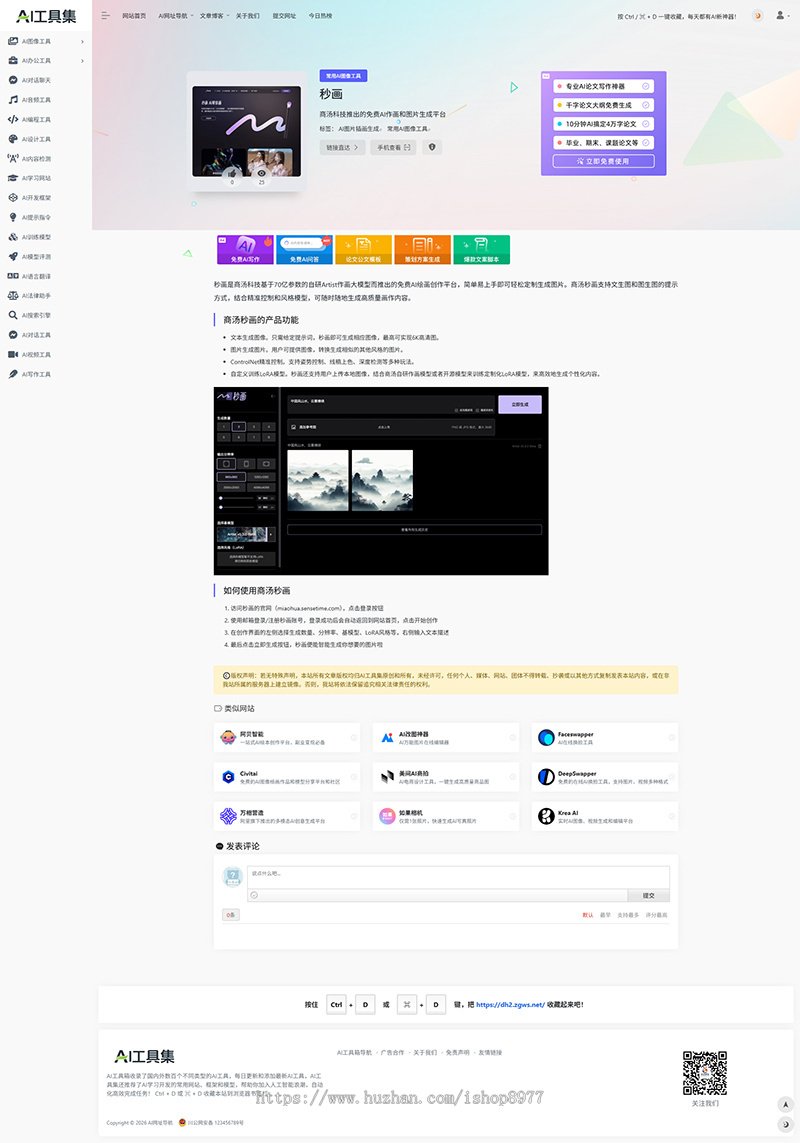This screenshot has width=800, height=1143.
Task: Open the AI训练模型 sidebar icon
Action: coord(12,237)
